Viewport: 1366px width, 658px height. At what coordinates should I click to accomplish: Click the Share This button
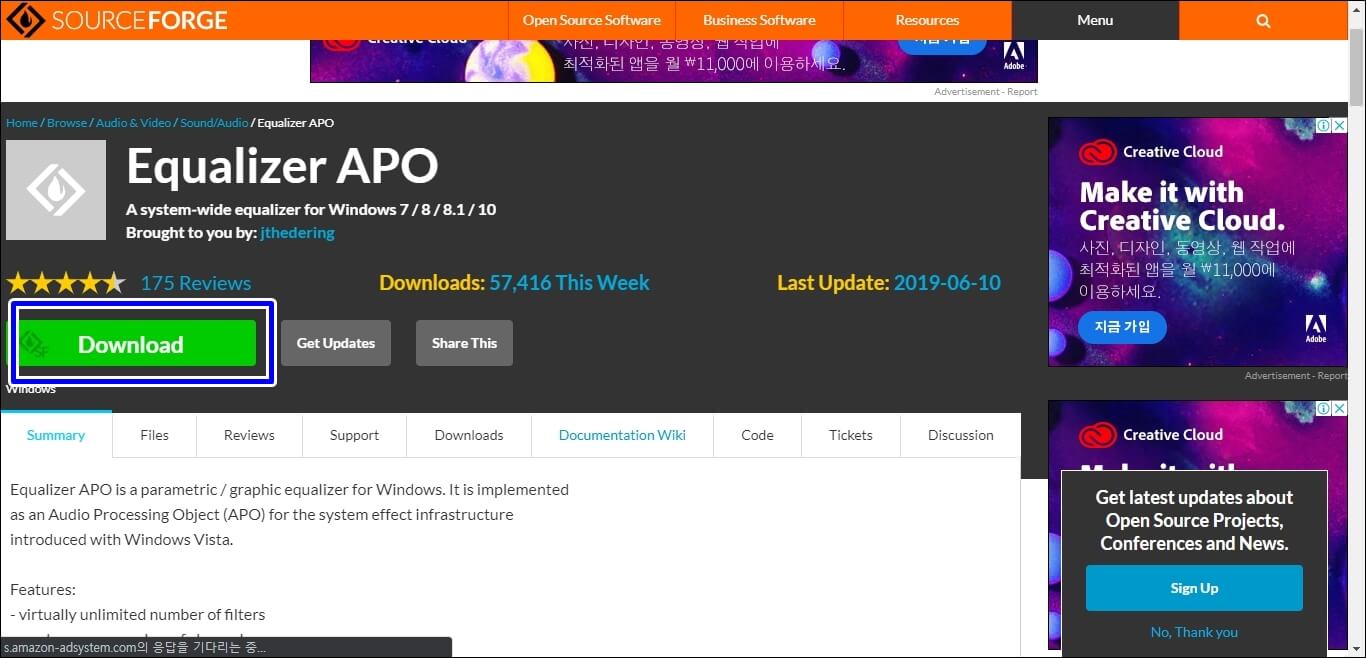pos(464,343)
